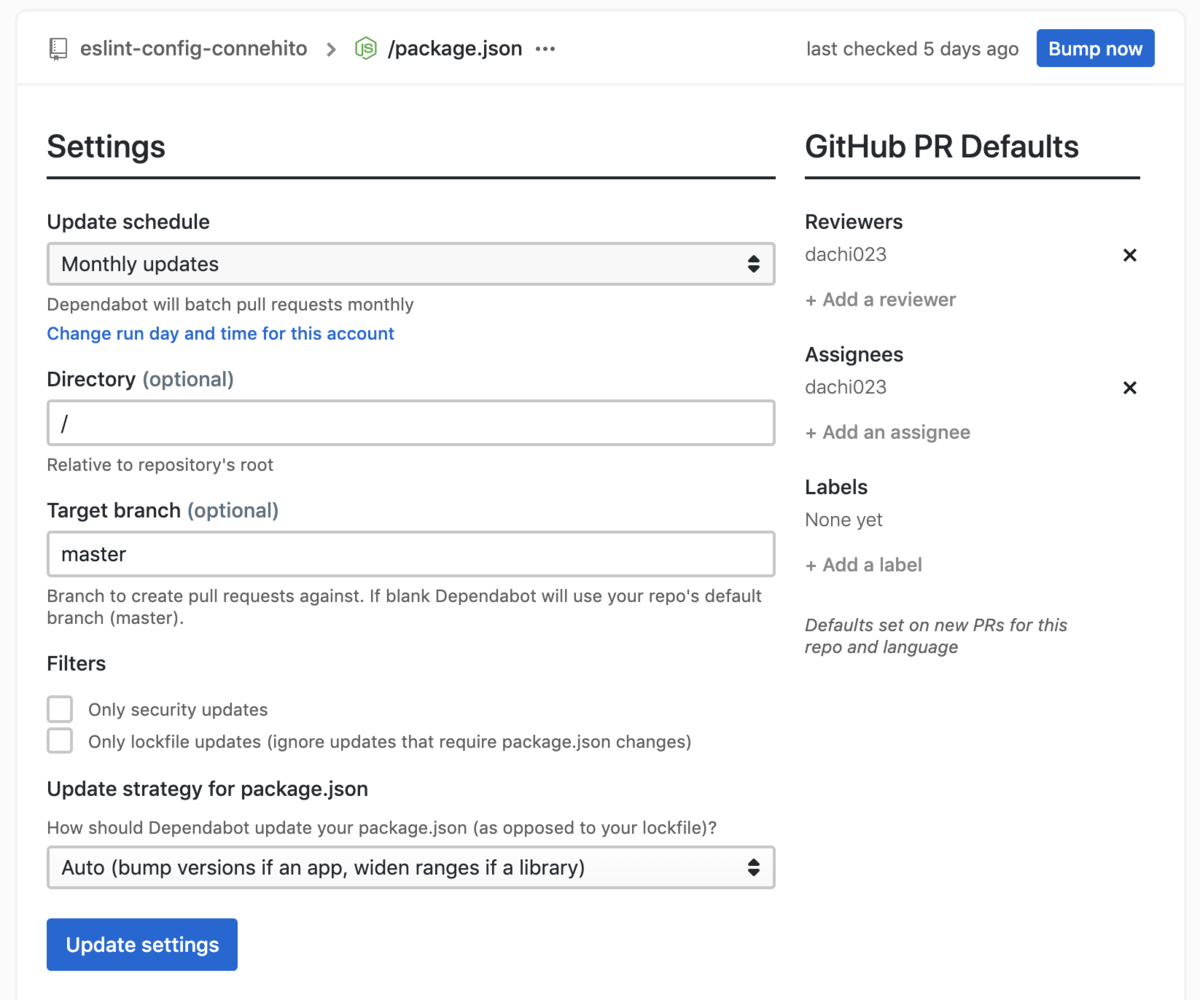1200x1000 pixels.
Task: Click the GitHub PR Defaults heading
Action: [x=942, y=147]
